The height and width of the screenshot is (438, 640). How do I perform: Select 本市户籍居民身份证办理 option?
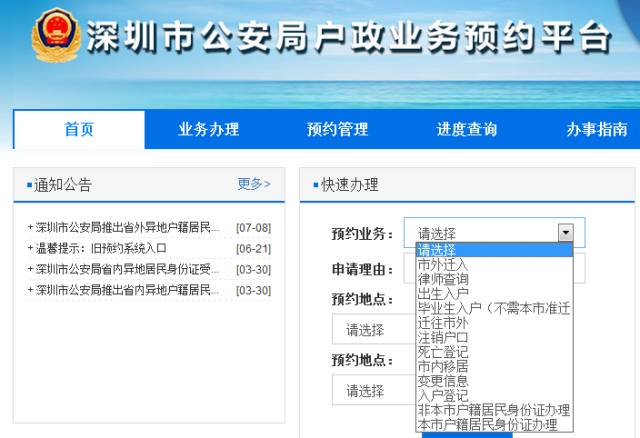point(494,425)
